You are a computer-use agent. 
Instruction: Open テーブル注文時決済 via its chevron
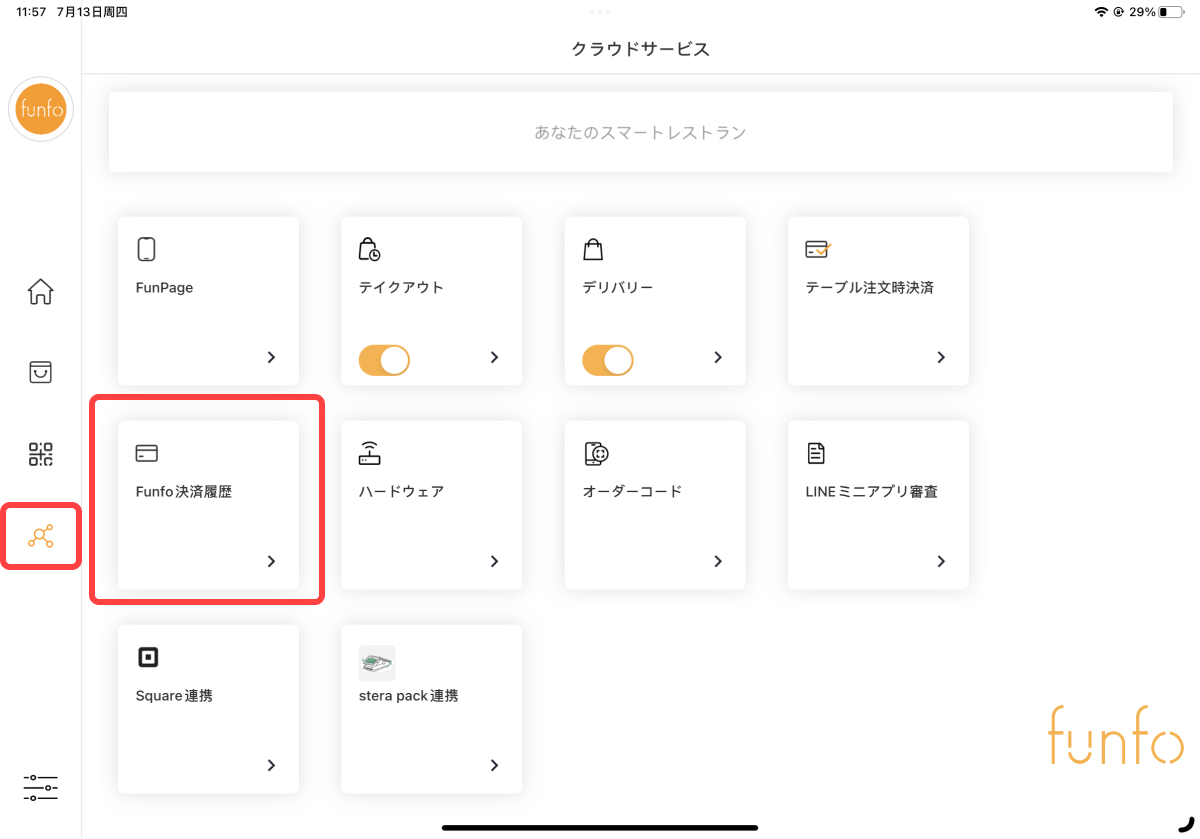point(941,357)
